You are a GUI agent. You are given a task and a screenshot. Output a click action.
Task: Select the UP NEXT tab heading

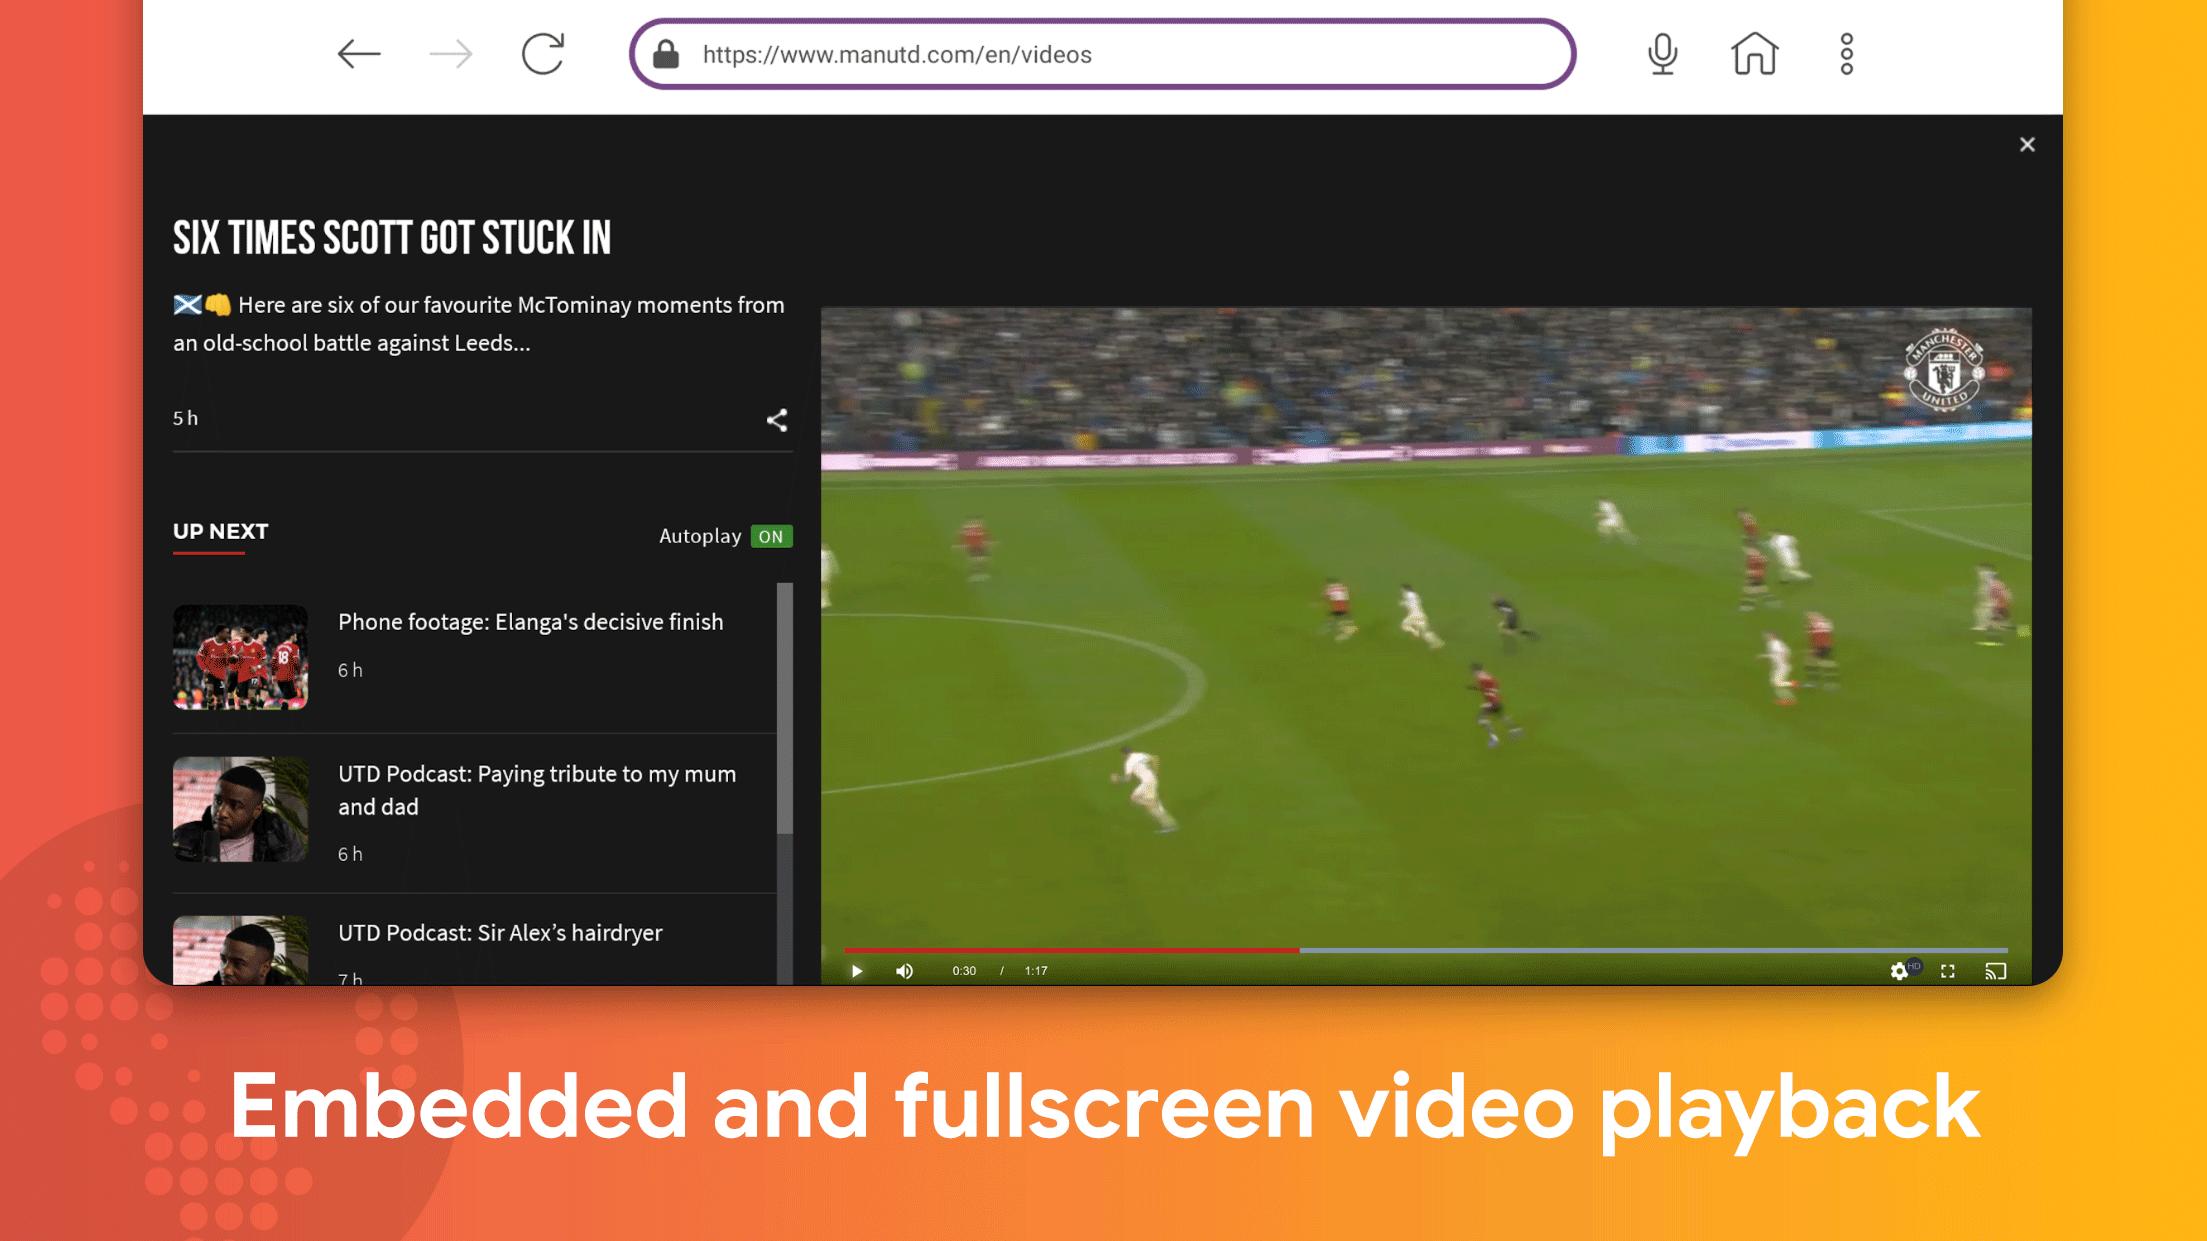pyautogui.click(x=221, y=532)
